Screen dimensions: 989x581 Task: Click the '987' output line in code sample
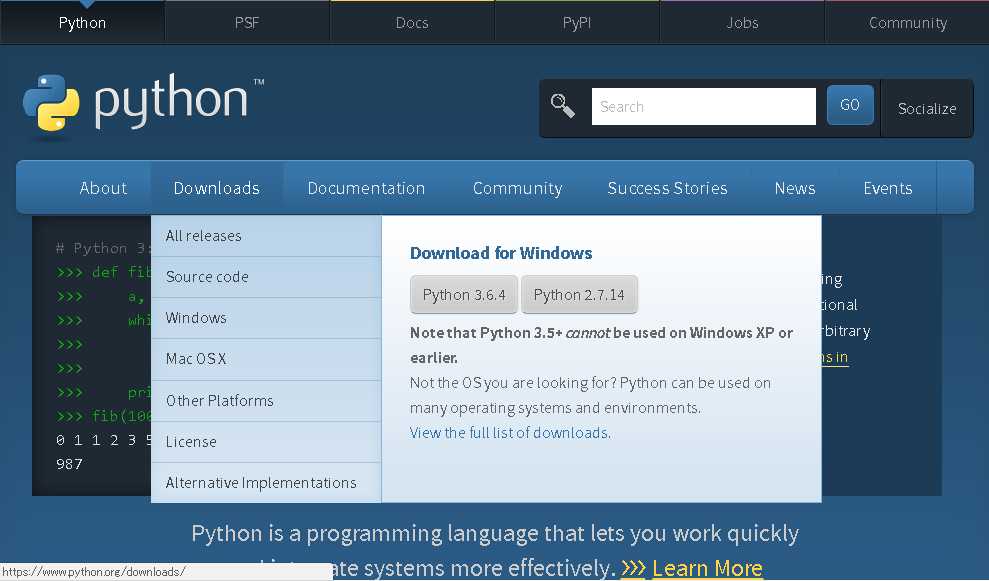pyautogui.click(x=69, y=464)
